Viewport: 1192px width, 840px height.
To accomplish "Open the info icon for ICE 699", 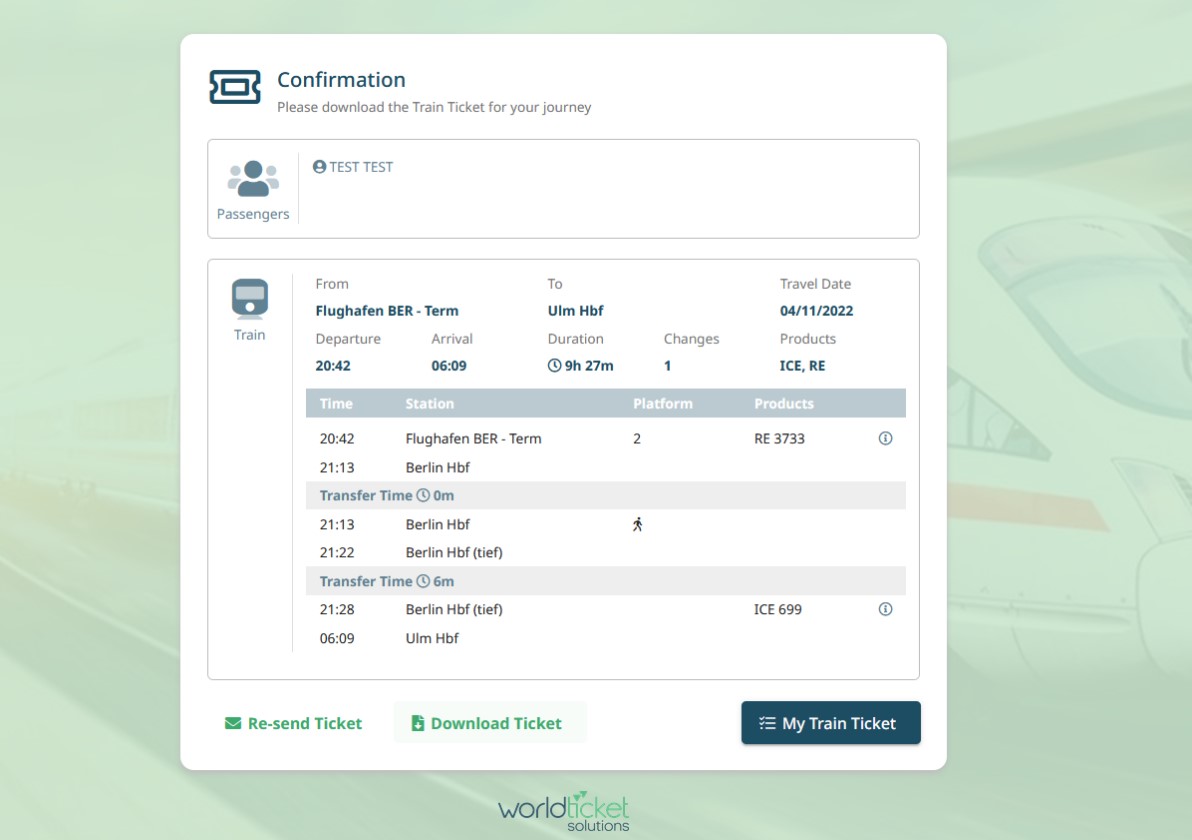I will [885, 609].
